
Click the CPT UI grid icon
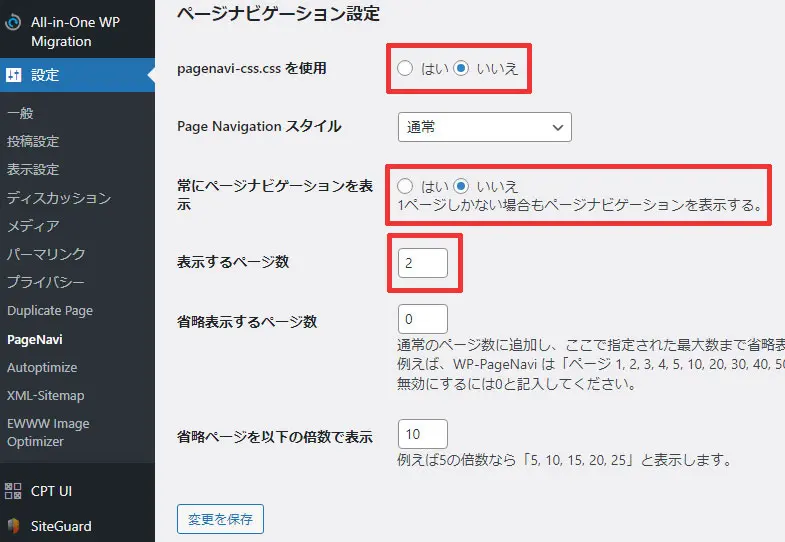[13, 491]
